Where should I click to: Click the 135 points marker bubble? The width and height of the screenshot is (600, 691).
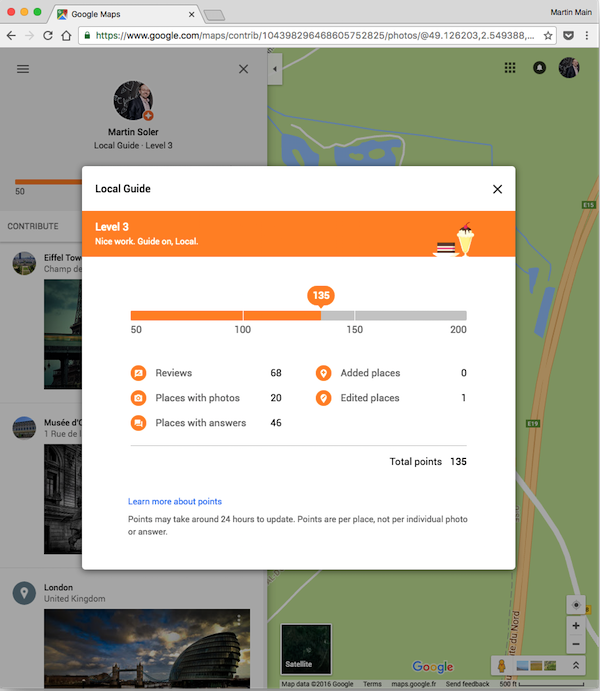[321, 295]
